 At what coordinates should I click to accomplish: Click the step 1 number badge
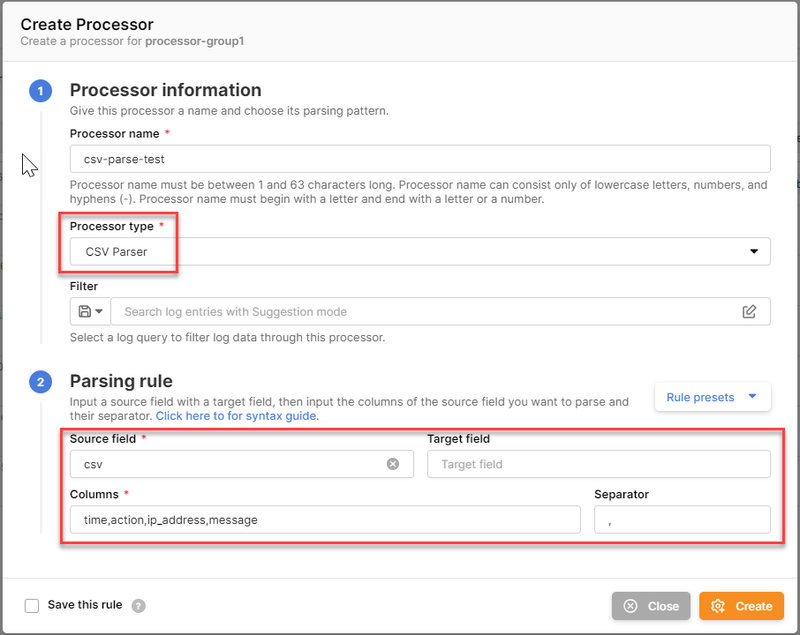coord(40,91)
